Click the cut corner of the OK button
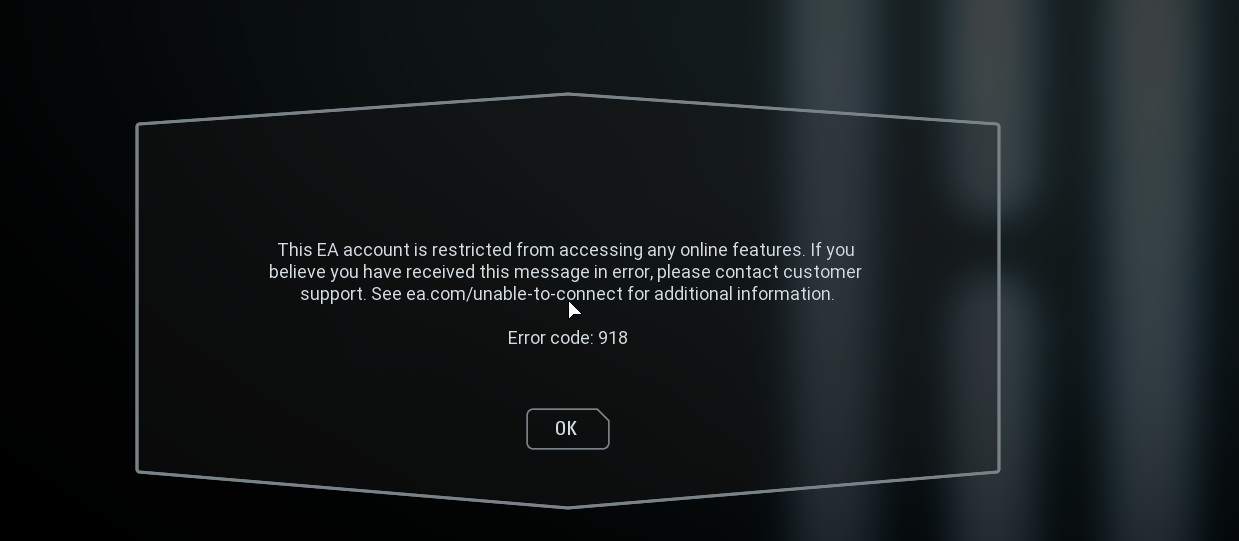 coord(602,415)
